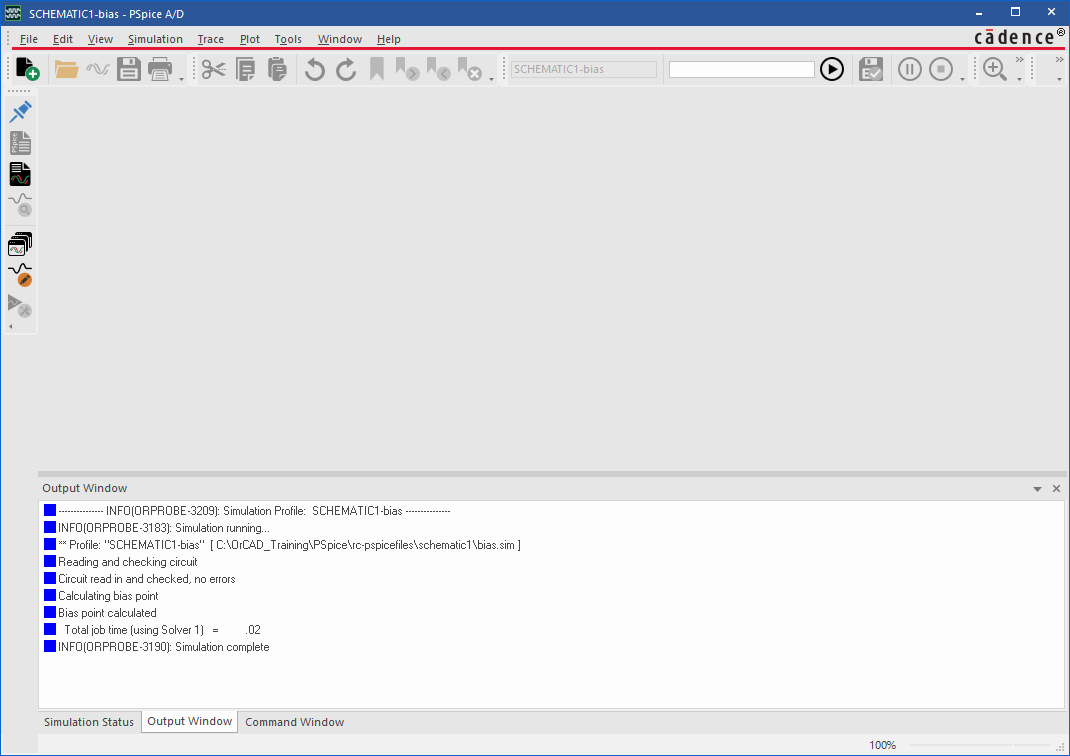Expand edit toolbar options arrow after bookmarks
This screenshot has height=756, width=1070.
point(491,79)
